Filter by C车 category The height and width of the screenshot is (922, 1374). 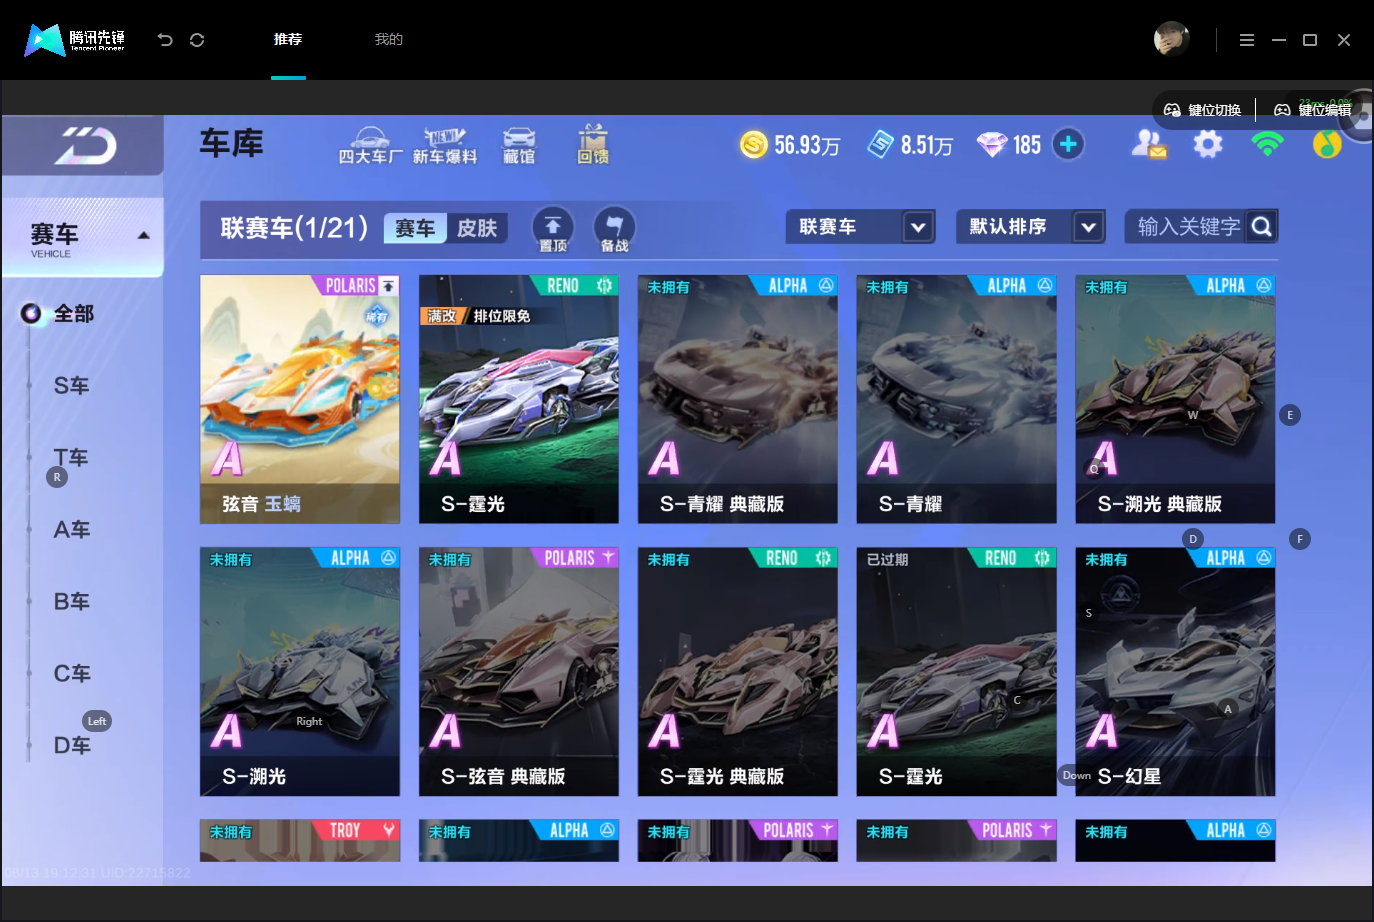tap(71, 674)
